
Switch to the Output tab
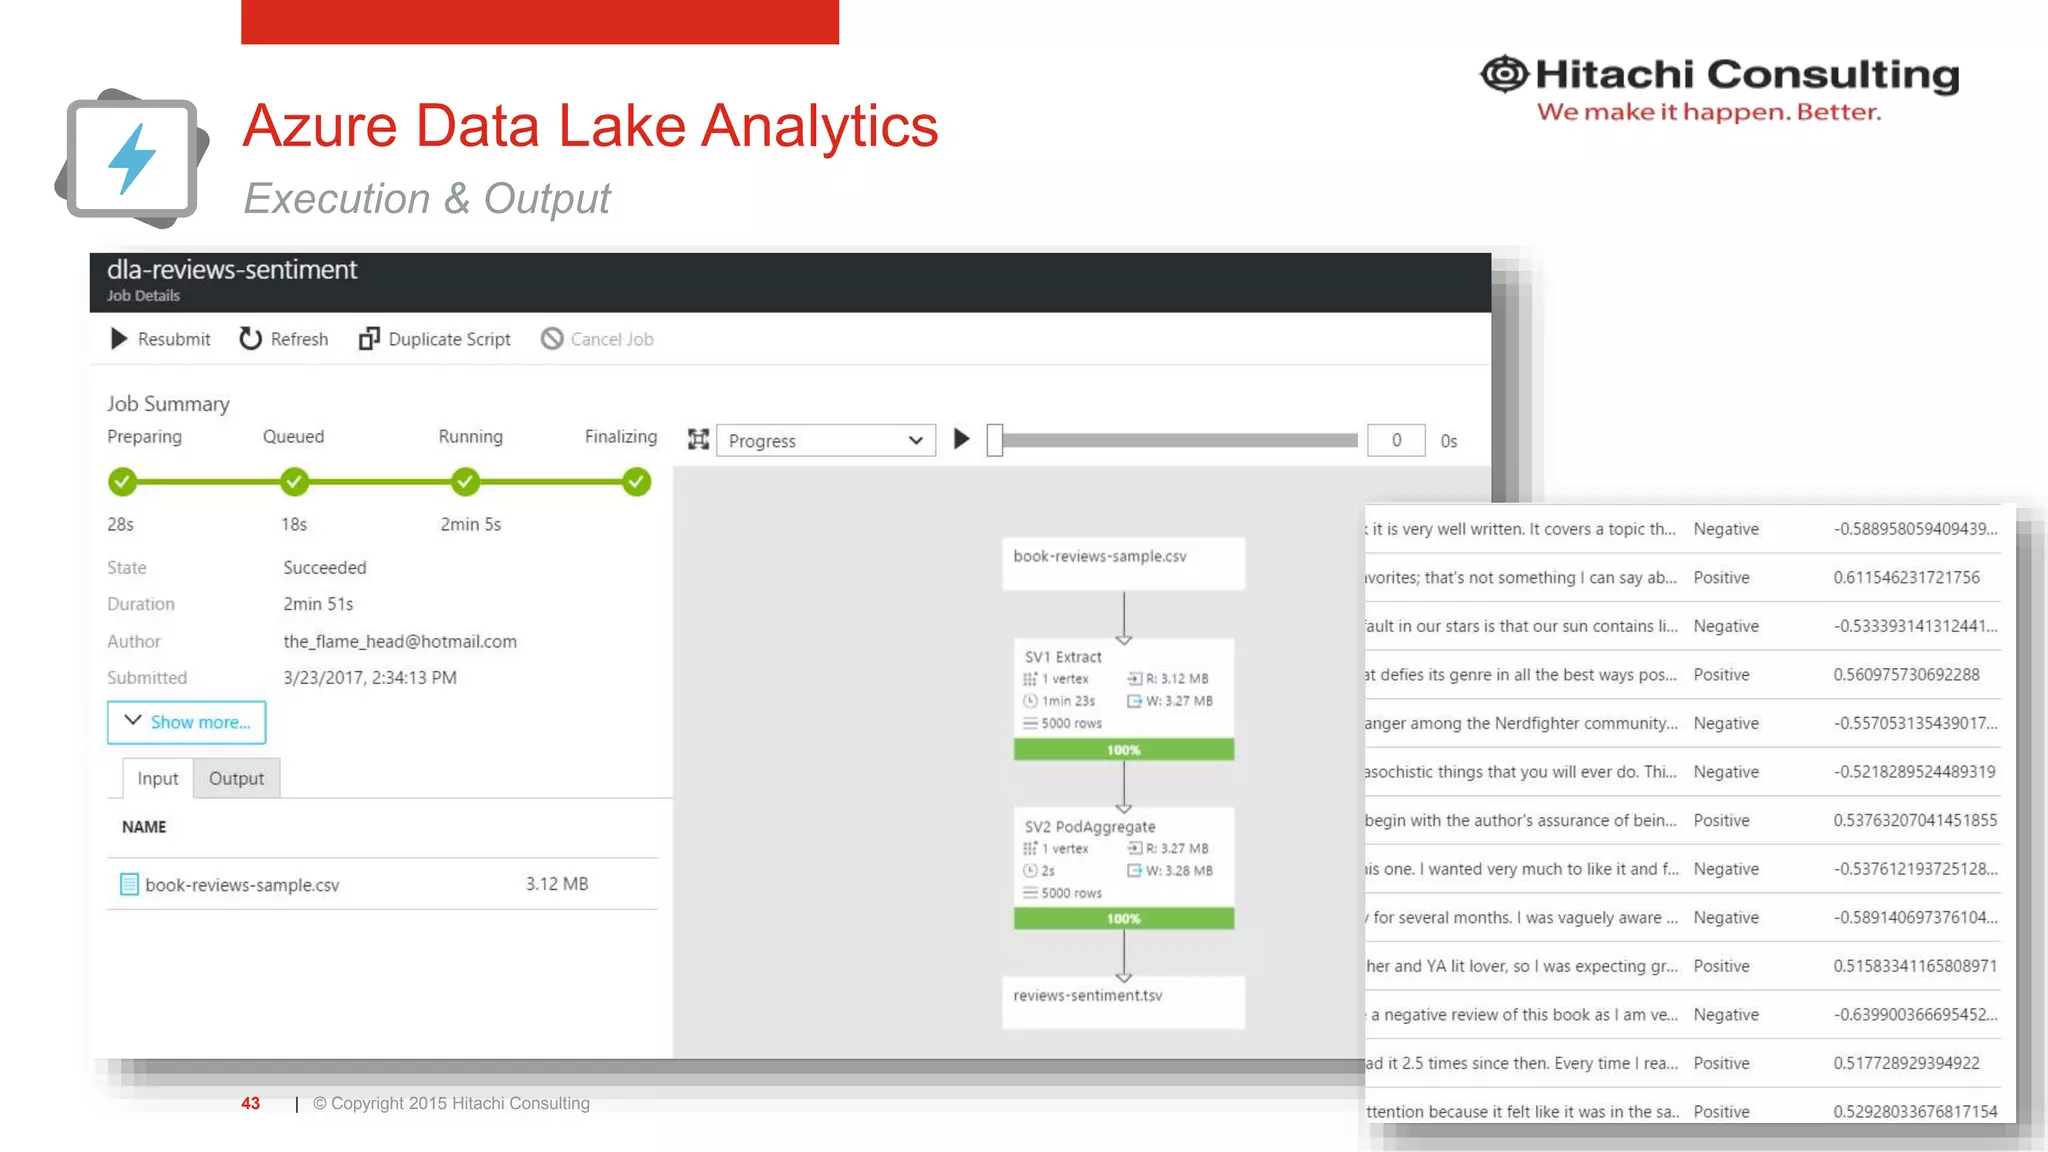pyautogui.click(x=236, y=778)
